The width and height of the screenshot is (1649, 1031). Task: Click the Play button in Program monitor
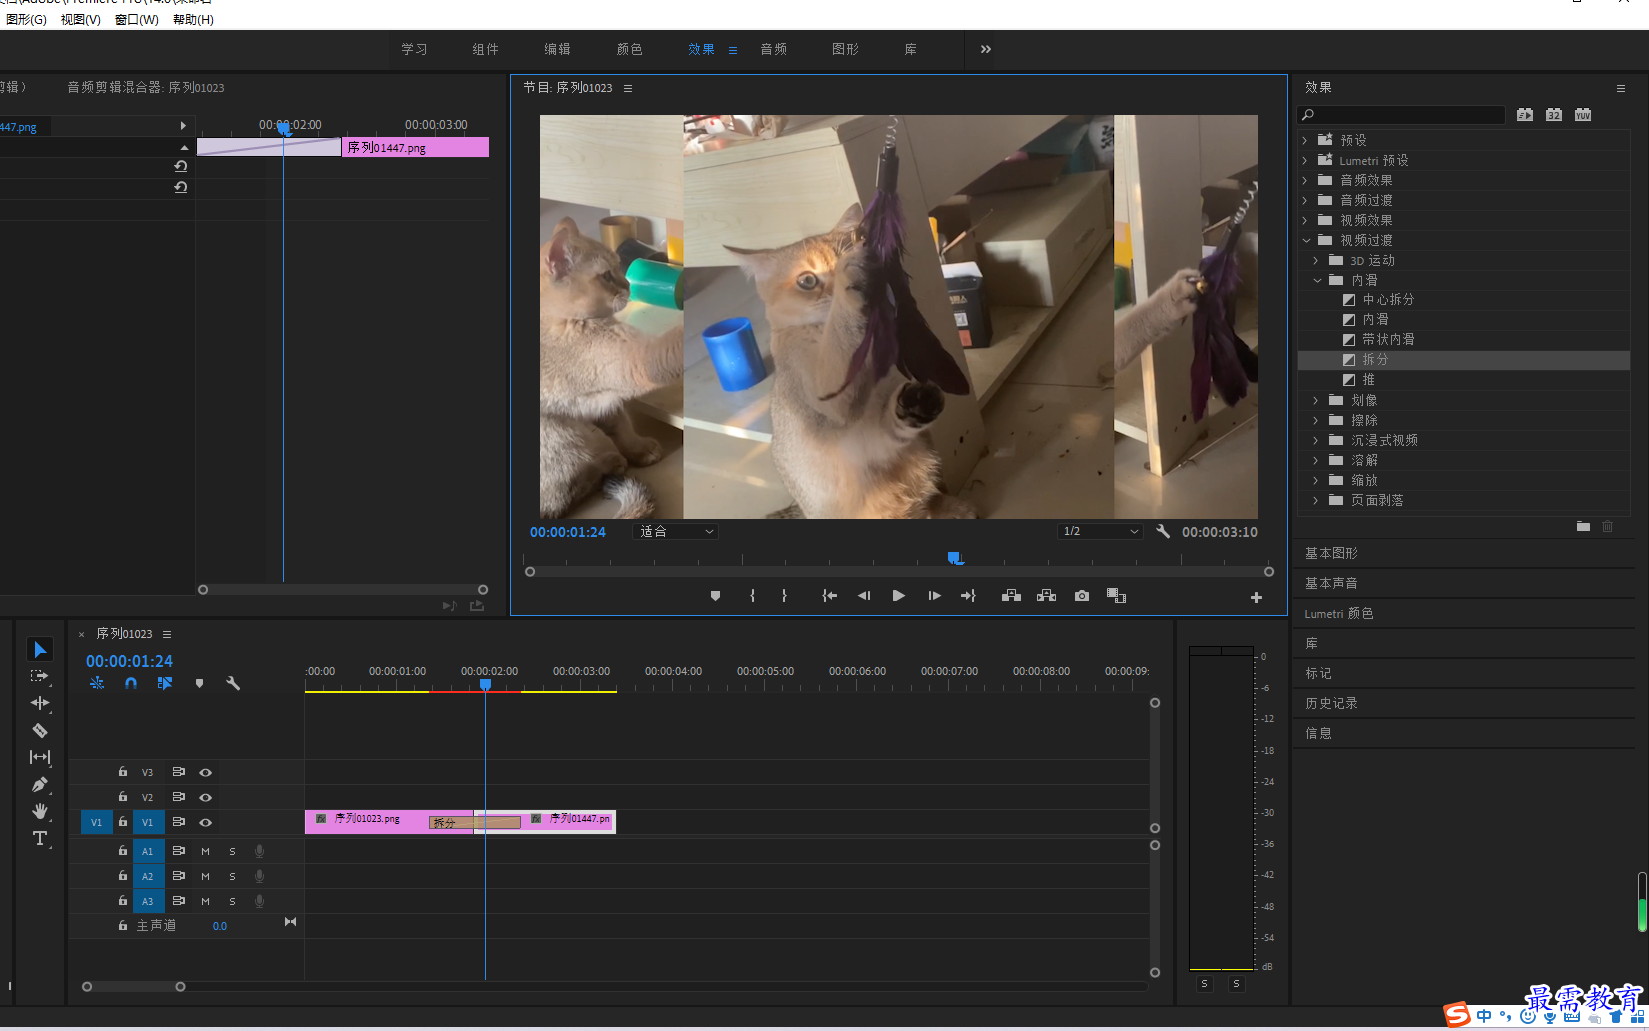[x=898, y=596]
